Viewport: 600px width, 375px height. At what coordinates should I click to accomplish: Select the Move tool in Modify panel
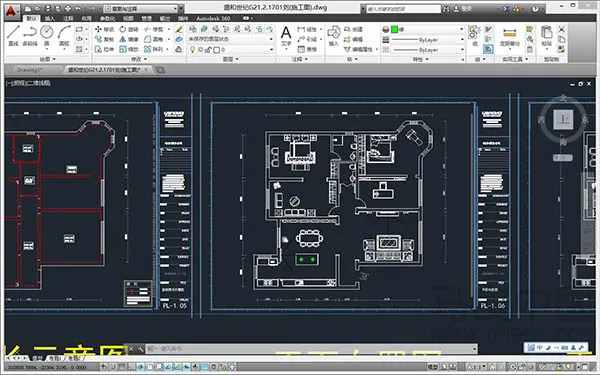click(104, 29)
